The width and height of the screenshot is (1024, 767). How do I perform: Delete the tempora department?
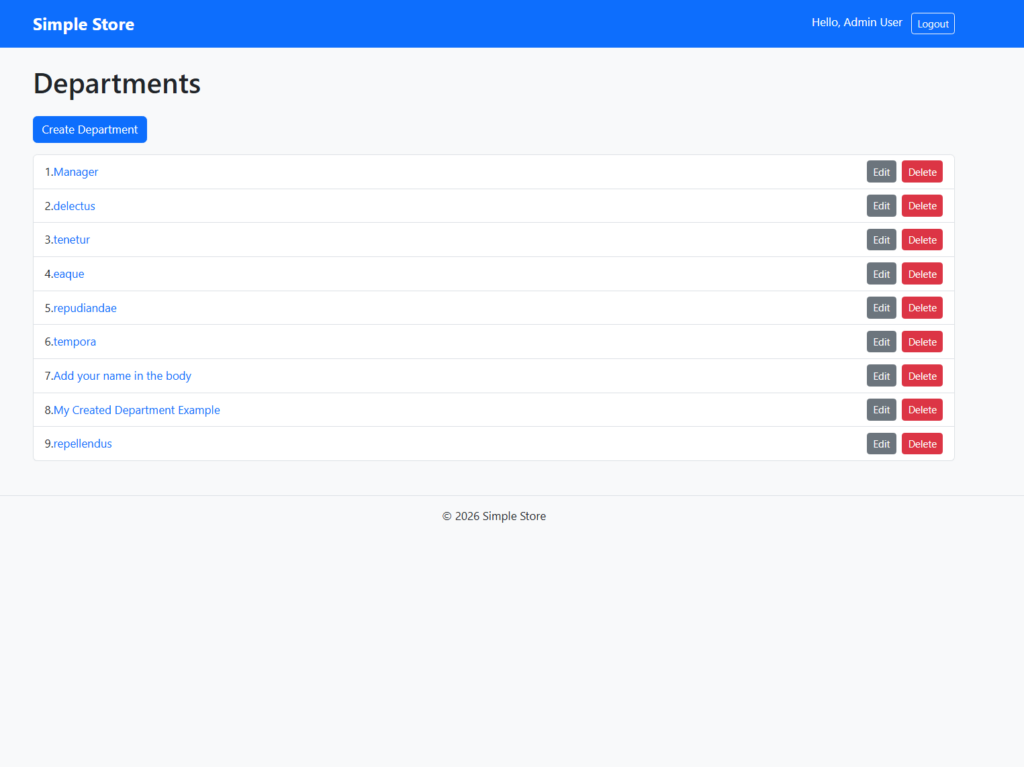(922, 342)
